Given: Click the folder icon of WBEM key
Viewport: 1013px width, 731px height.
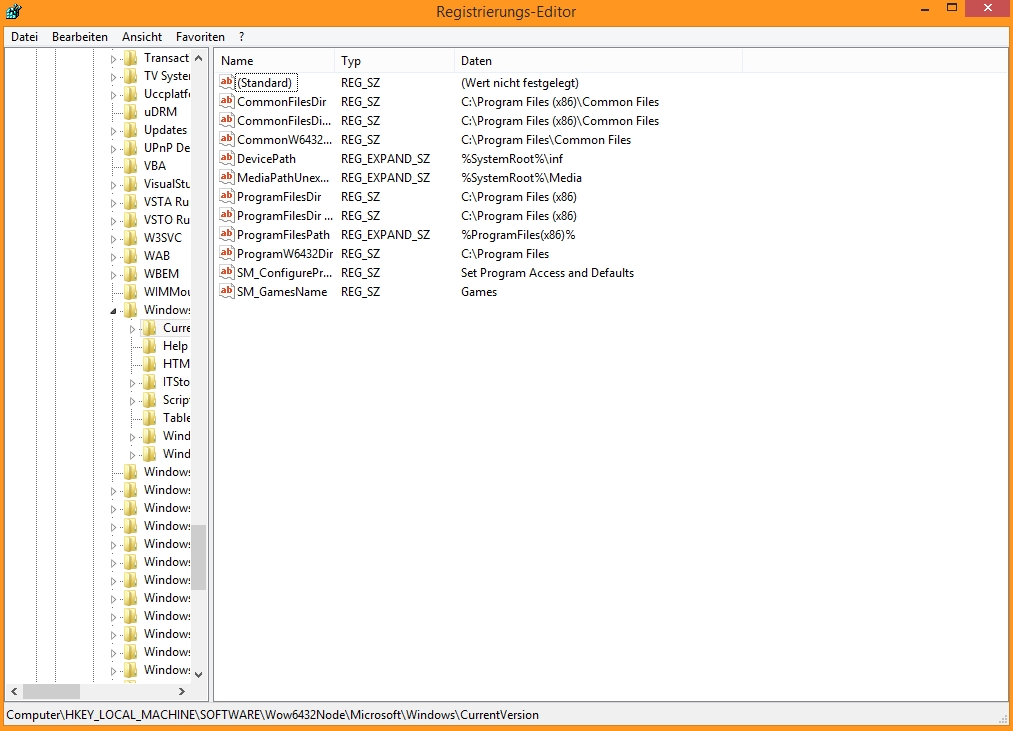Looking at the screenshot, I should click(x=131, y=274).
